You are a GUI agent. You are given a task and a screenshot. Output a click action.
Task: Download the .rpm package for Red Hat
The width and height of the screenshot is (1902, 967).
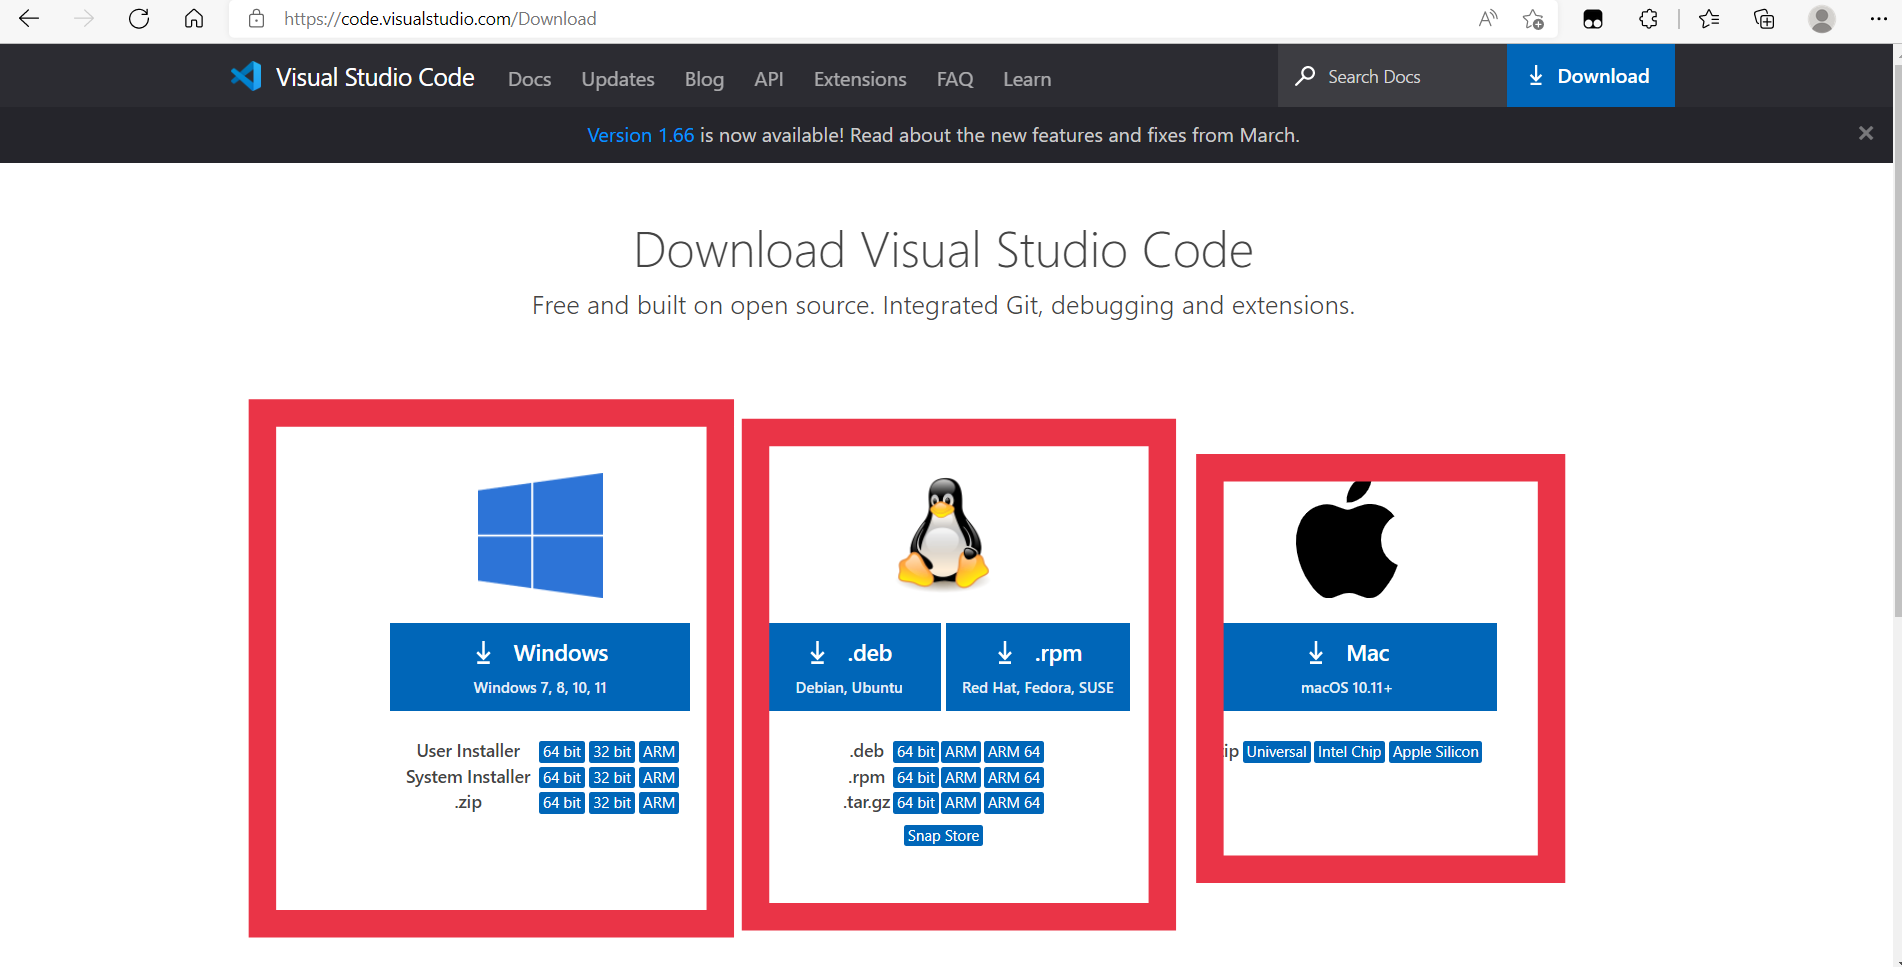pyautogui.click(x=1038, y=667)
